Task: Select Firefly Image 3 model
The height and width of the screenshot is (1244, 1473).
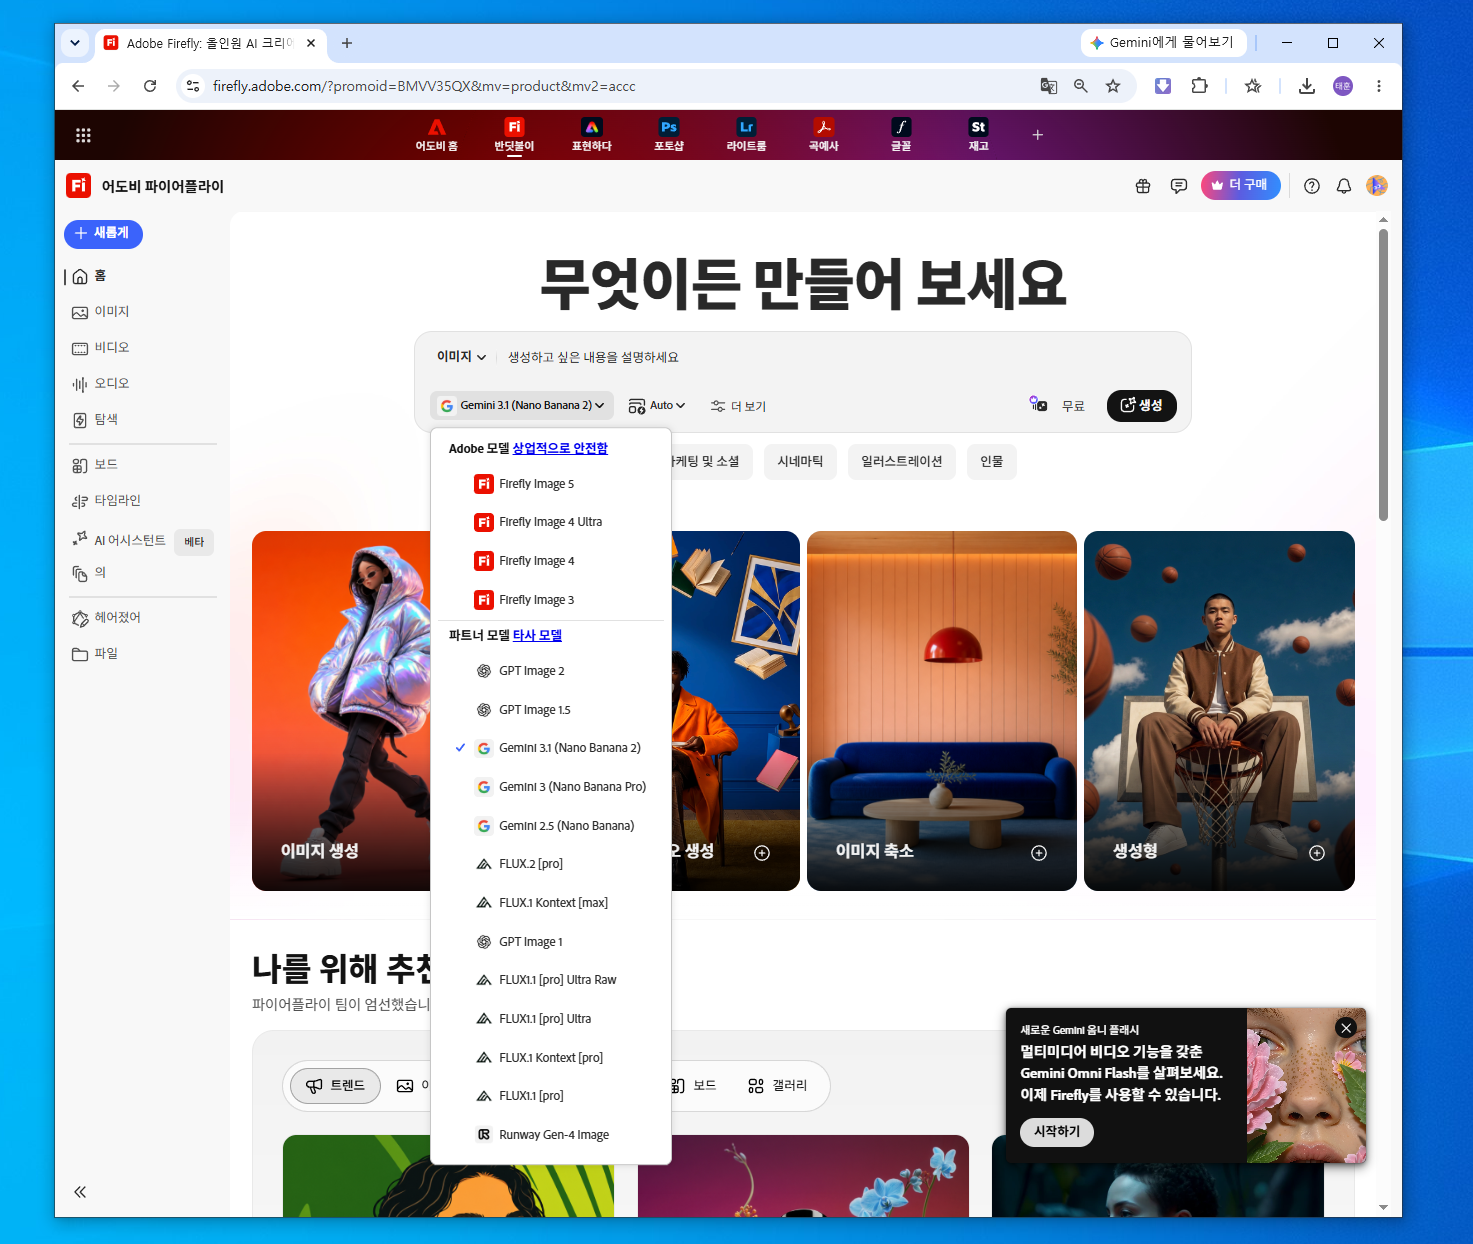Action: [x=551, y=600]
